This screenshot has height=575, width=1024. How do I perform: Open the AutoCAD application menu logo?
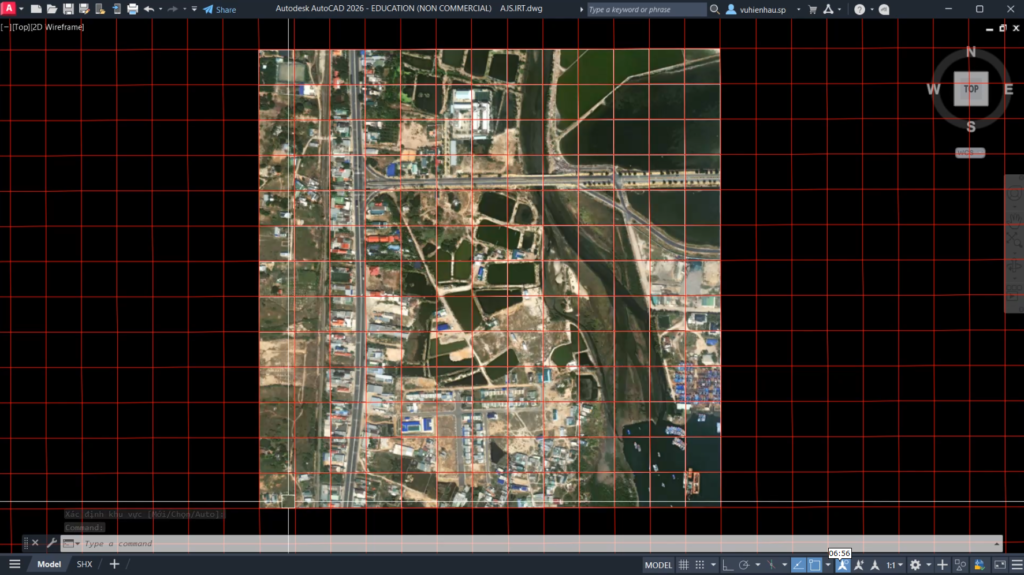click(x=8, y=9)
